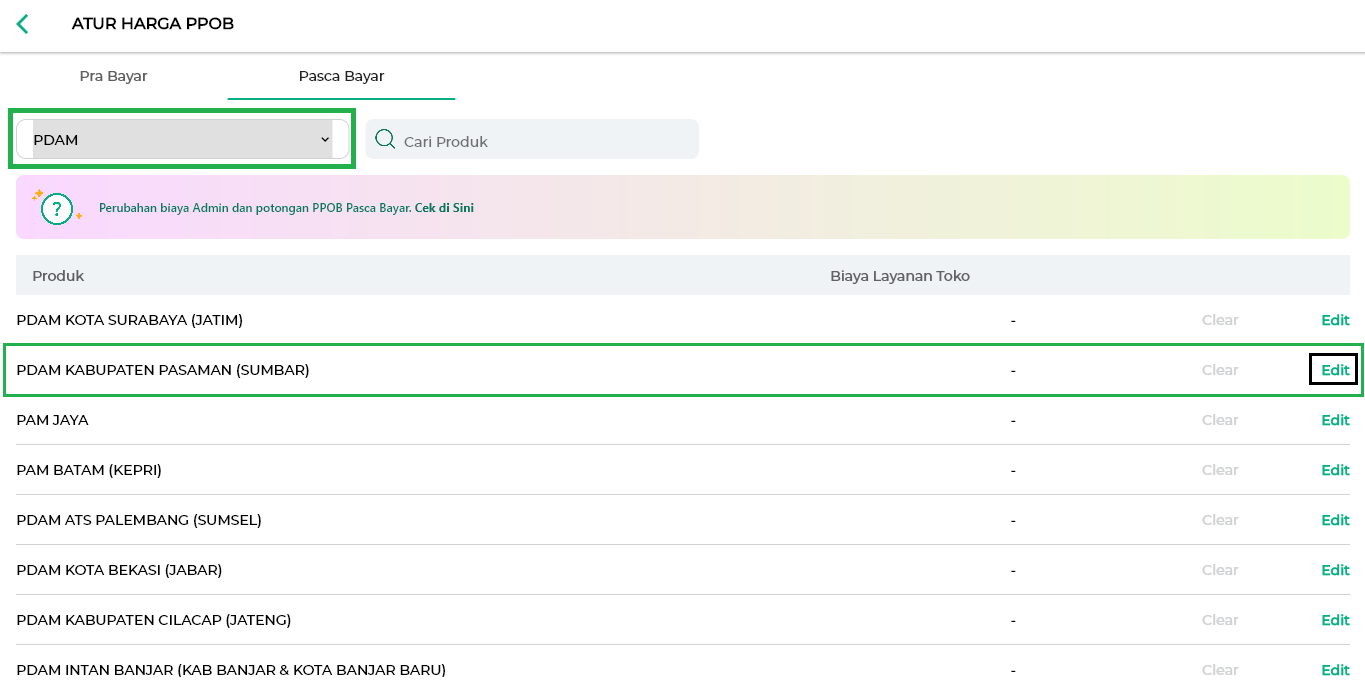Select PDAM KOTA SURABAYA (JATIM) product name
Screen dimensions: 1365x689
pyautogui.click(x=130, y=320)
